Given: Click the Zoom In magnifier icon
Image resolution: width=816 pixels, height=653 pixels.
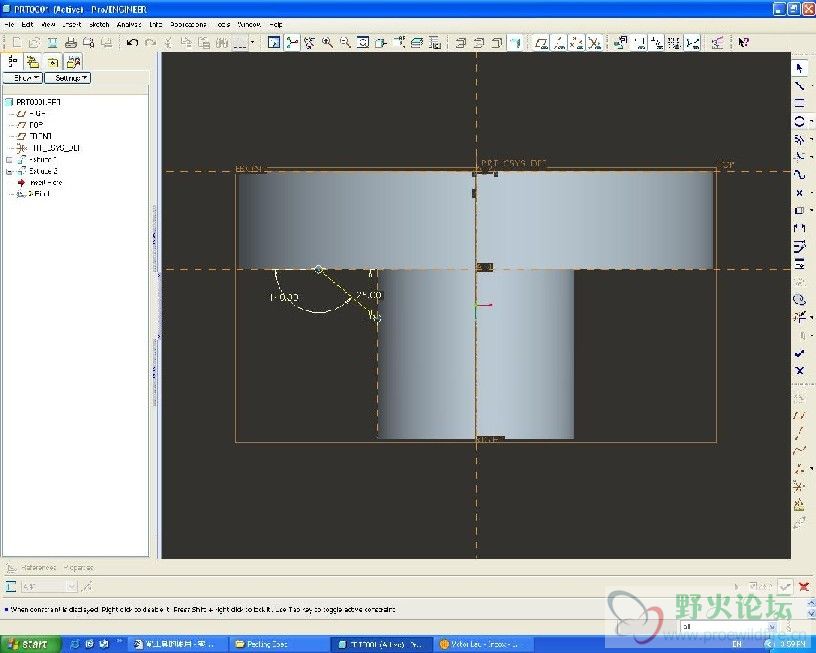Looking at the screenshot, I should click(x=327, y=42).
